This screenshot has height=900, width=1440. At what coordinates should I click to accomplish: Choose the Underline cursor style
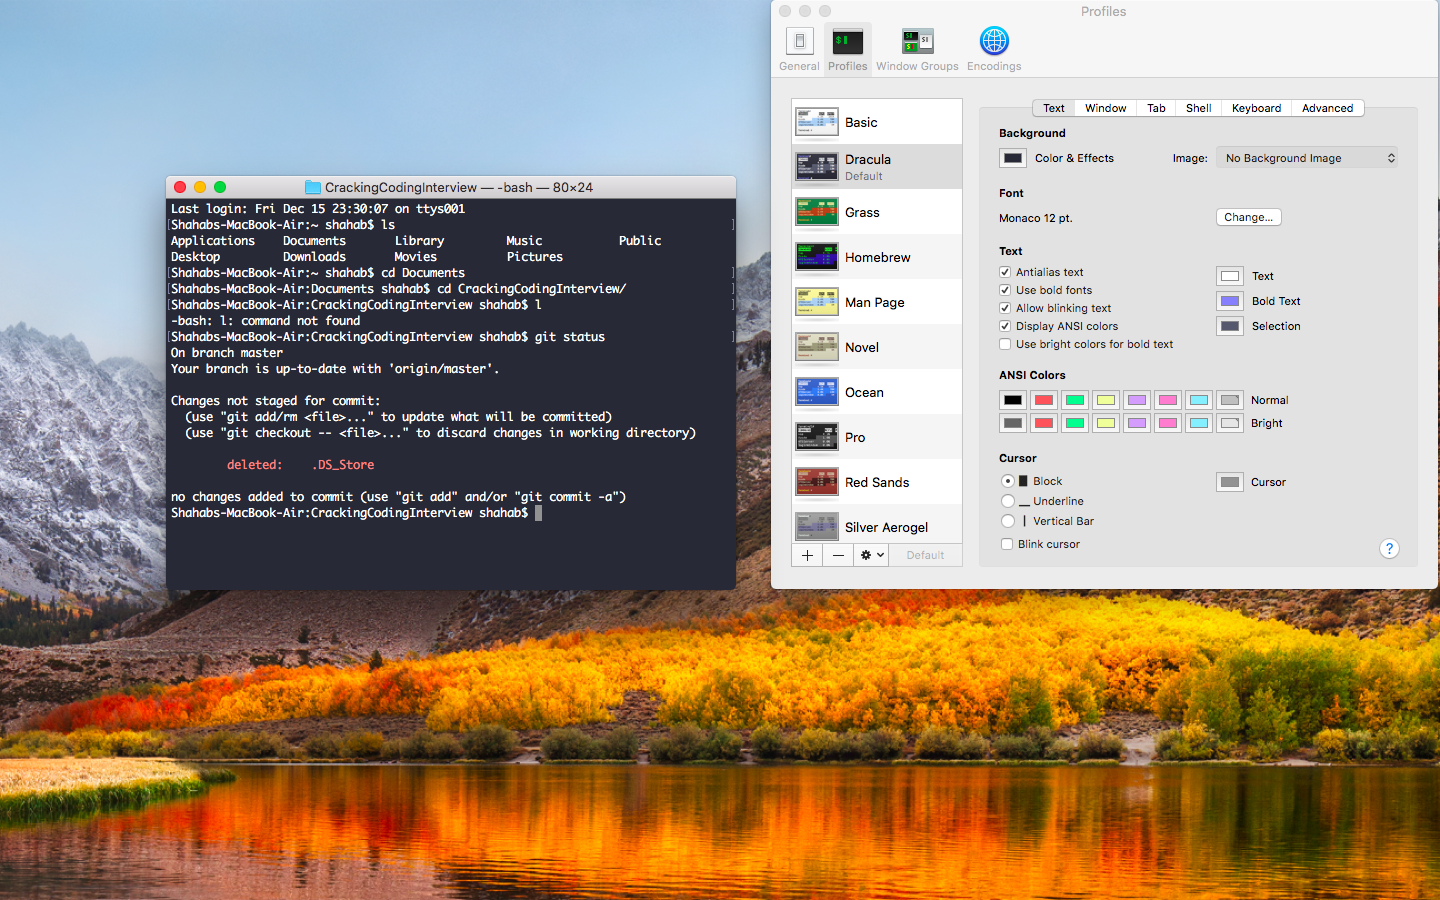coord(1008,501)
